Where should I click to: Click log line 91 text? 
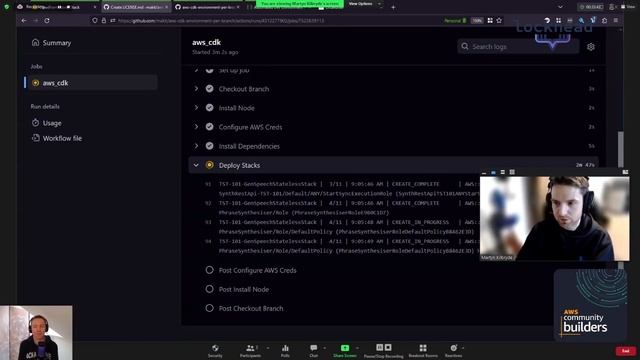pos(349,189)
